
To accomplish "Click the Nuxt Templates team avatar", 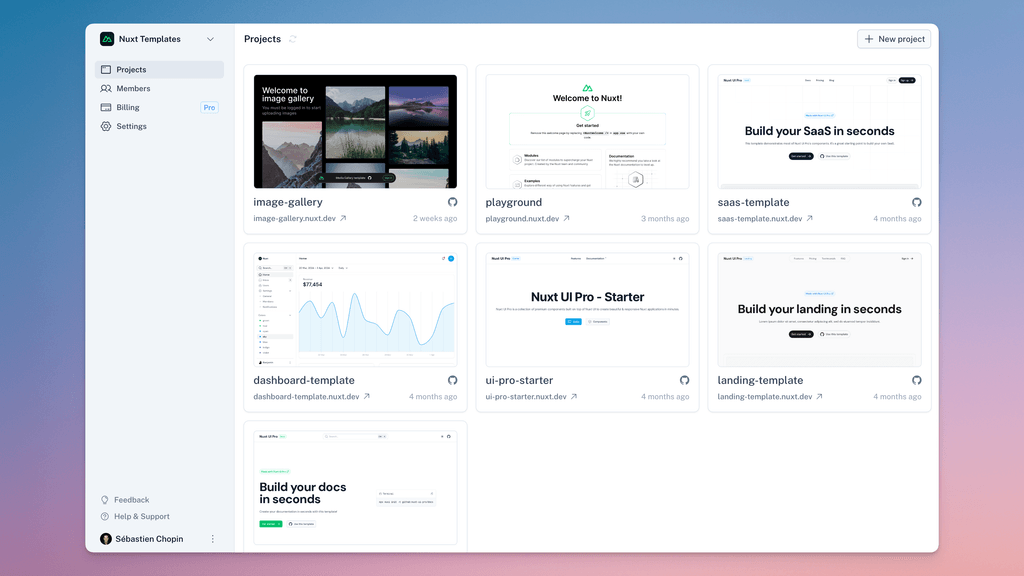I will [x=106, y=38].
